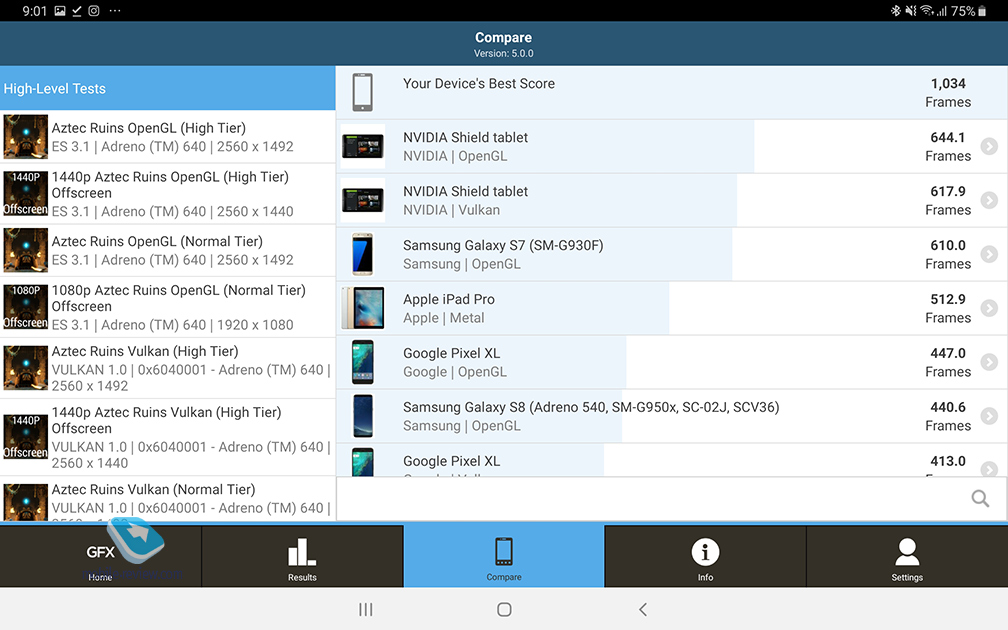The image size is (1008, 630).
Task: Expand NVIDIA Shield tablet OpenGL details arrow
Action: pyautogui.click(x=989, y=147)
